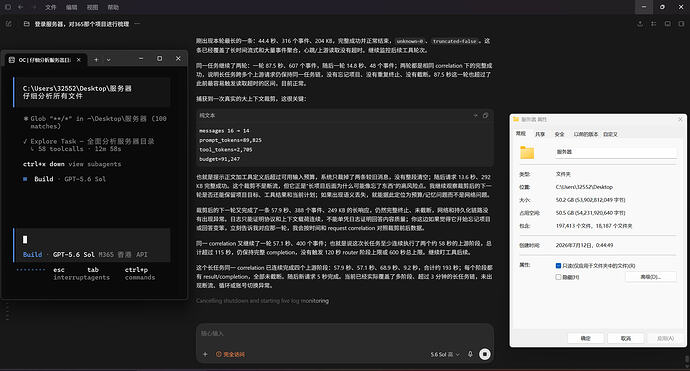Close the folder properties dialog

(x=680, y=119)
